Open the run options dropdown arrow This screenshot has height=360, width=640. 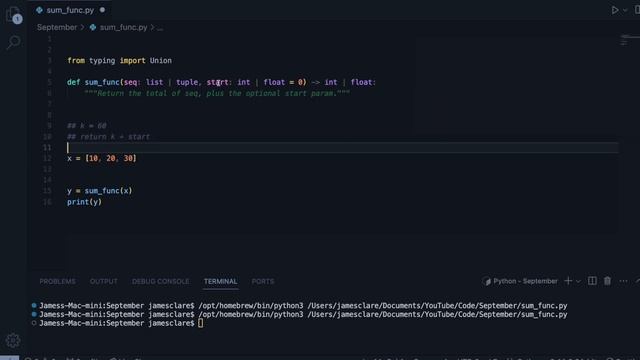pos(625,10)
